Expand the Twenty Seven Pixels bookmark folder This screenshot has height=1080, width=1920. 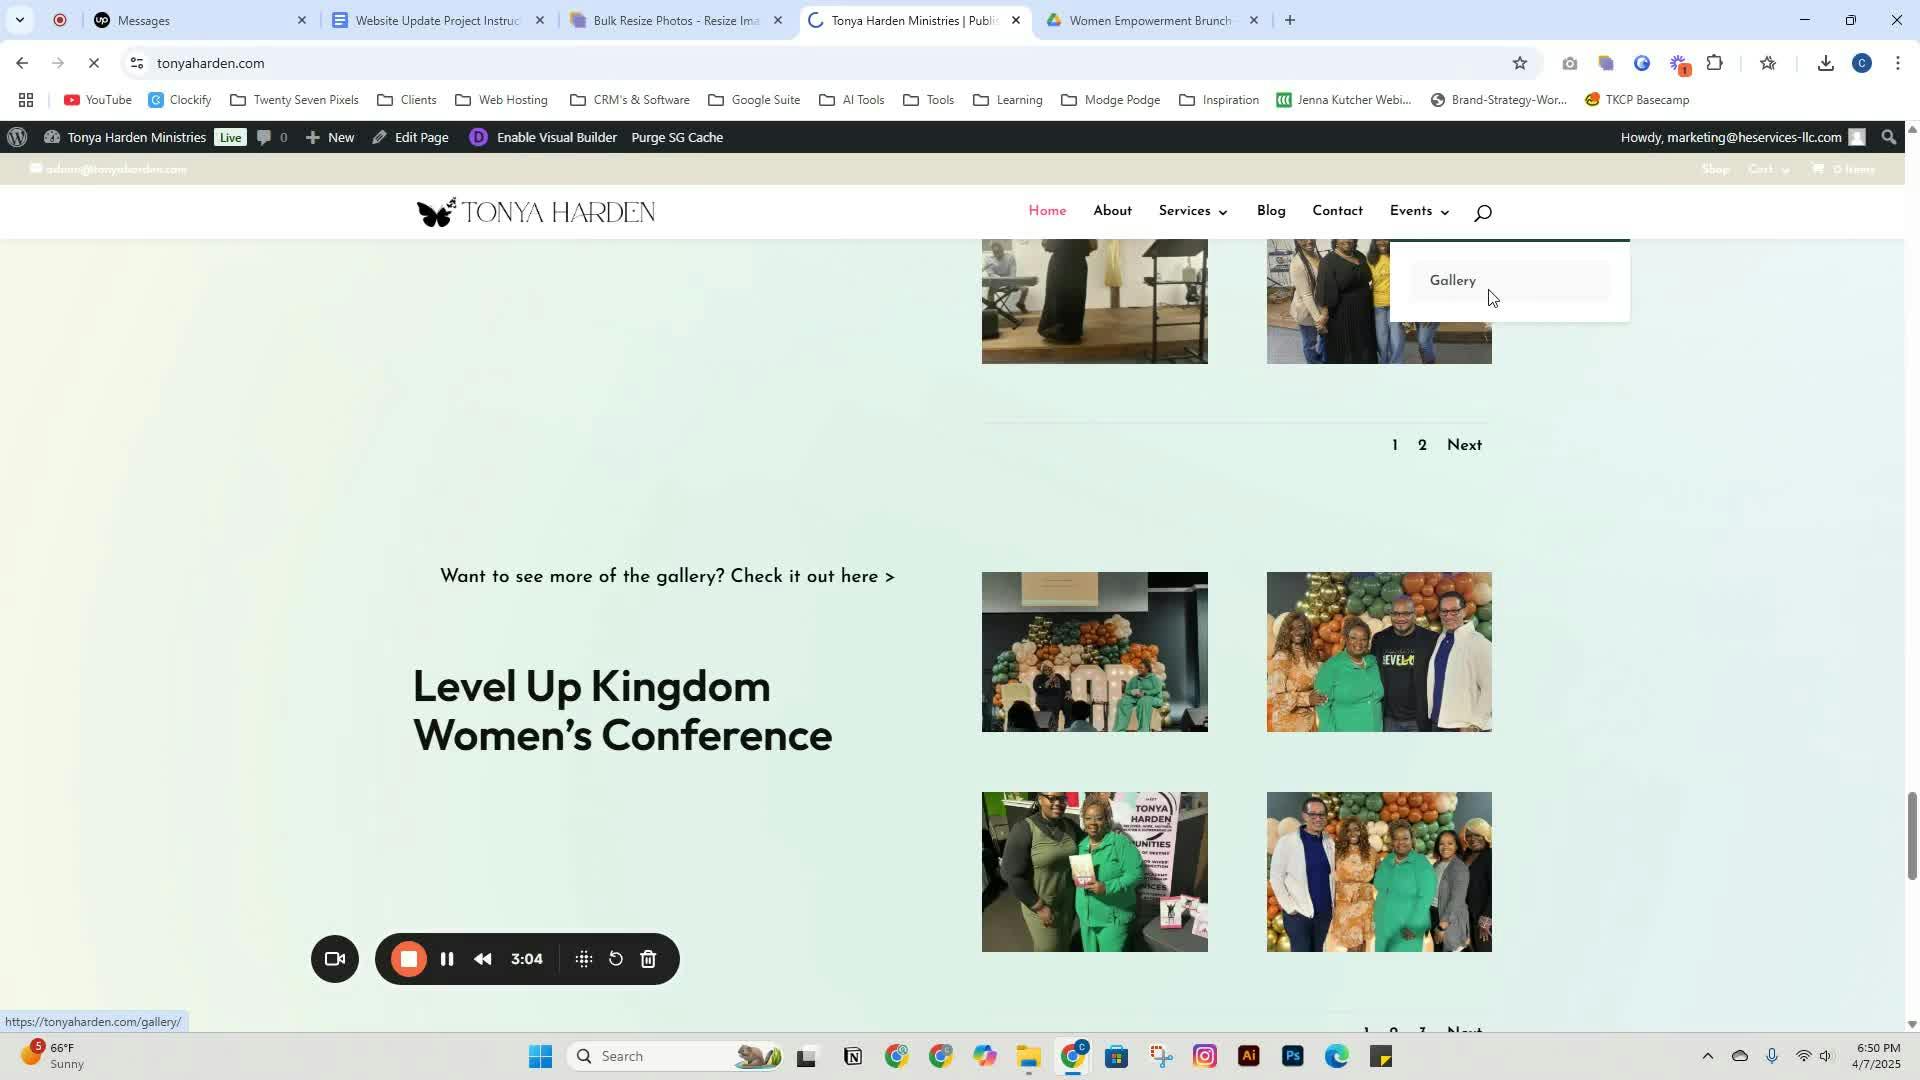coord(294,100)
